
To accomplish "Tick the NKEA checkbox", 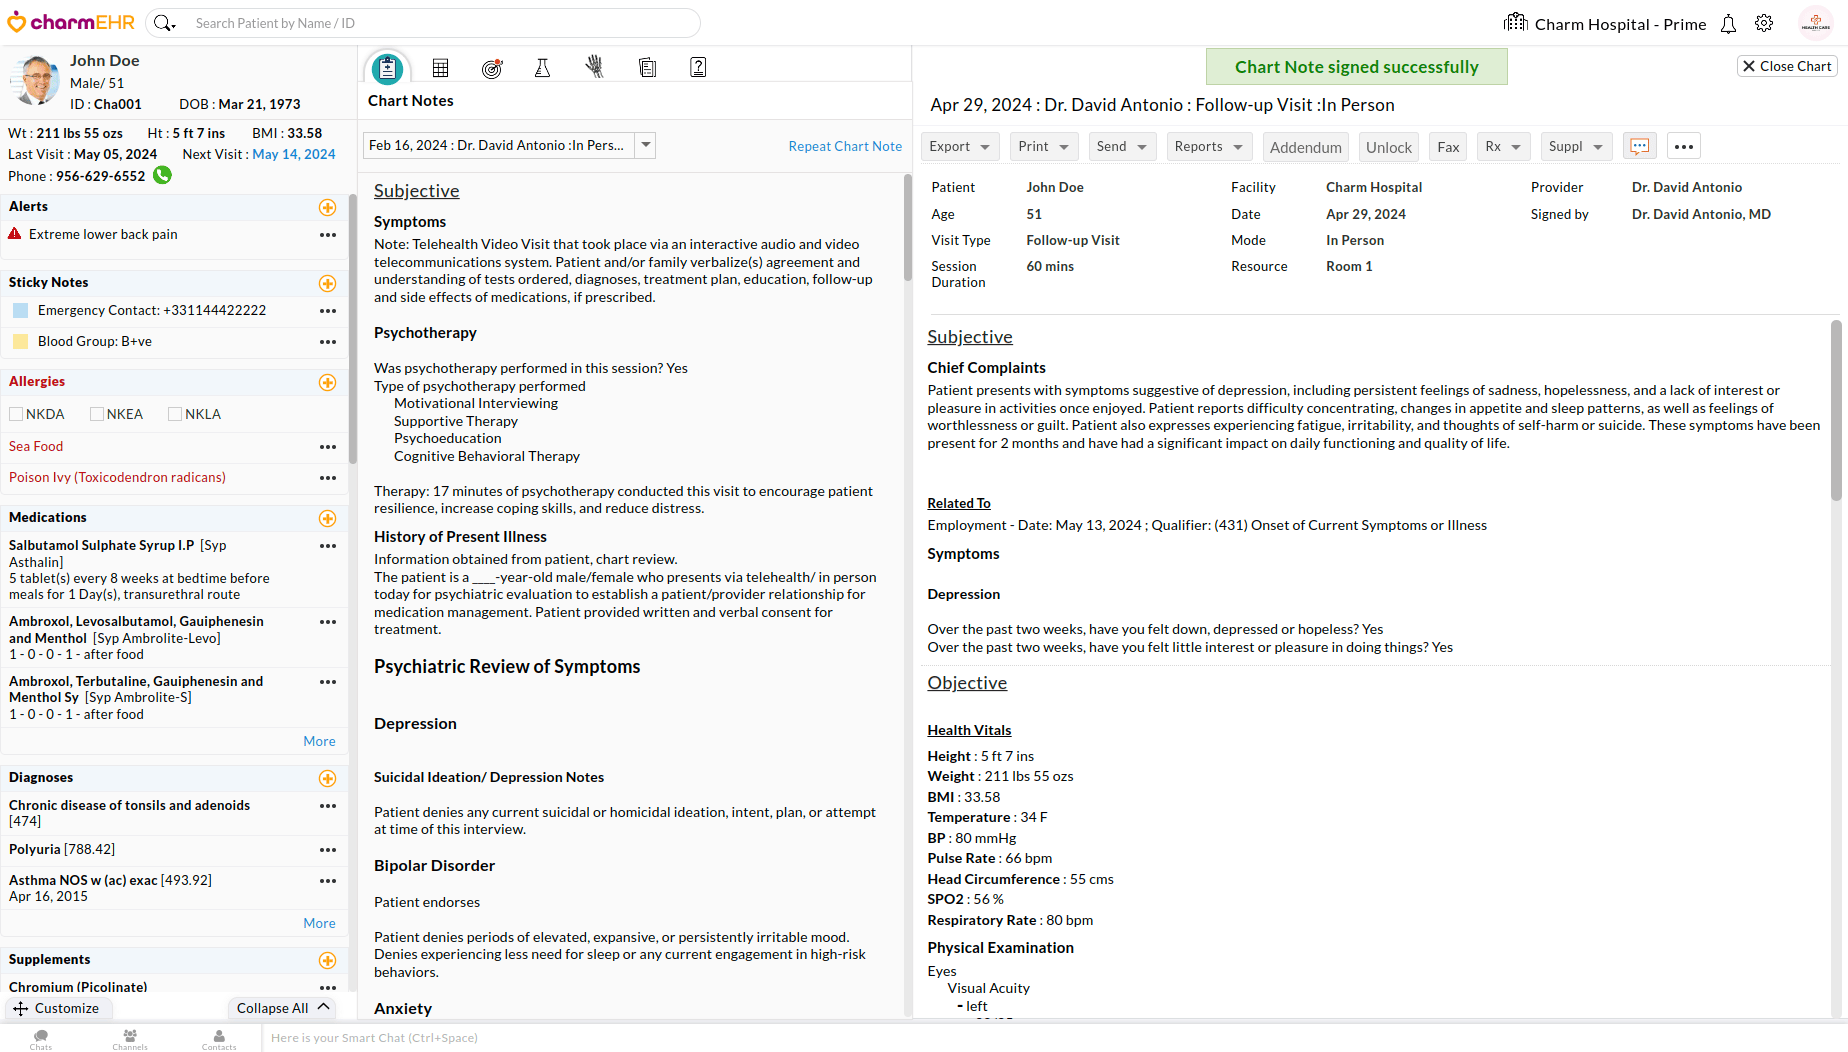I will click(x=97, y=414).
